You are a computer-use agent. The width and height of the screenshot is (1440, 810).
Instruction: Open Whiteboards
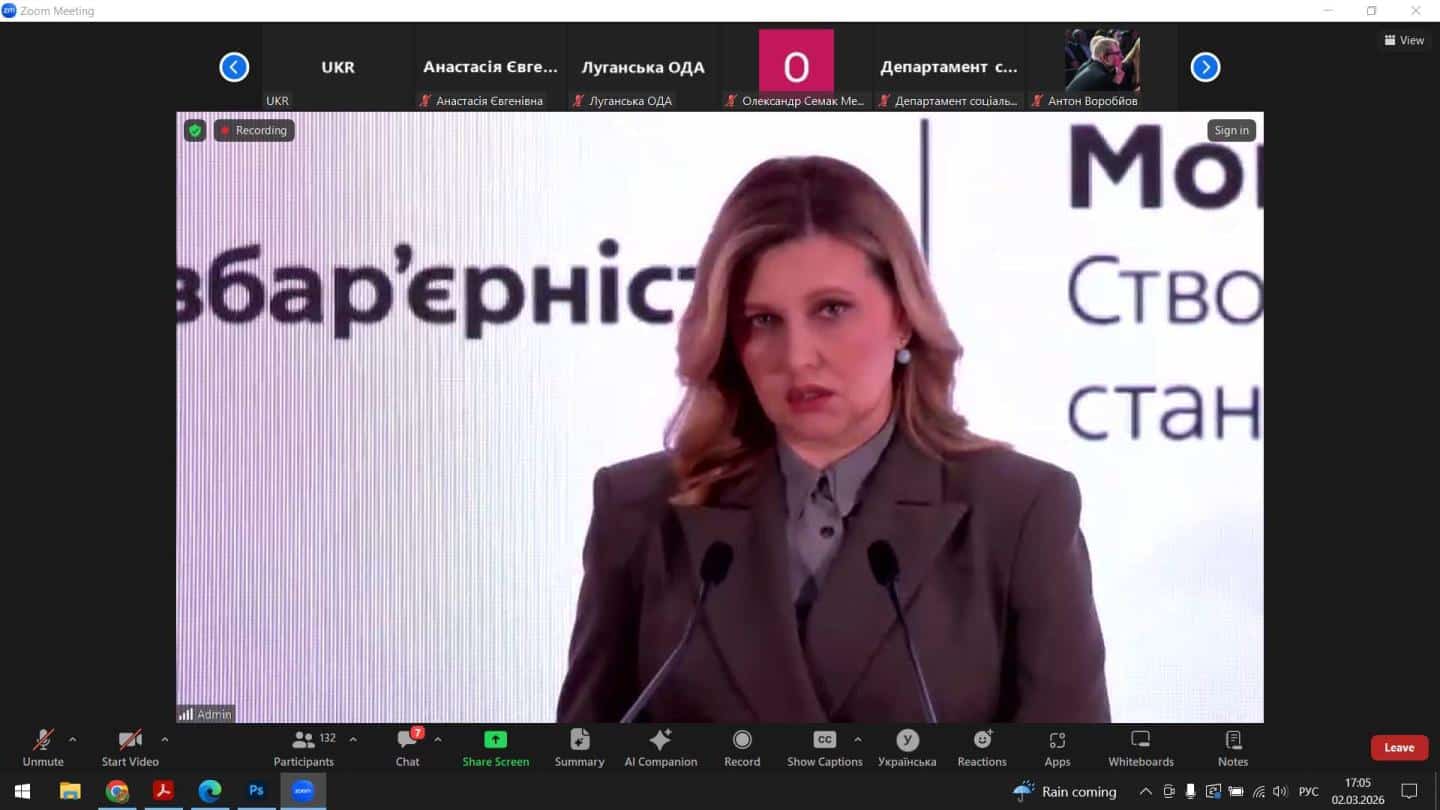[1140, 747]
